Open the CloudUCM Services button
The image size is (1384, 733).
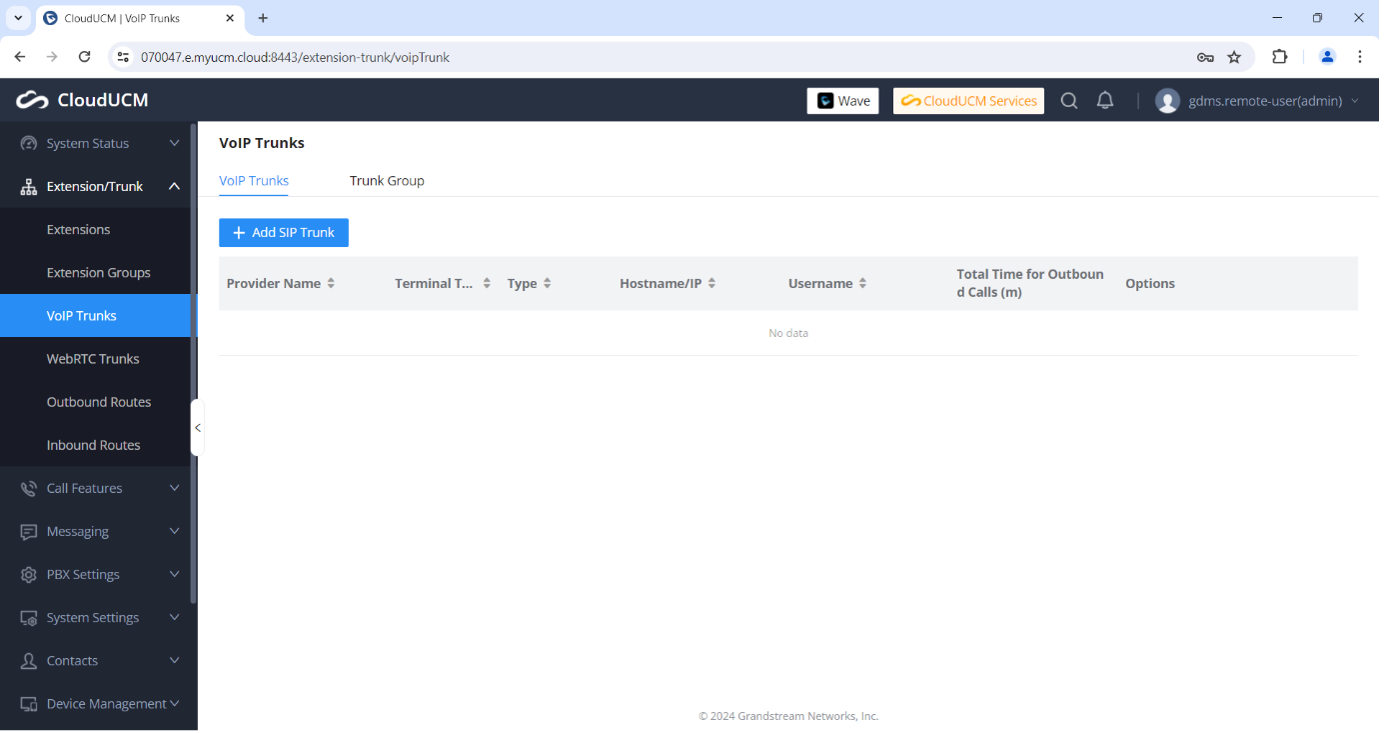tap(968, 101)
